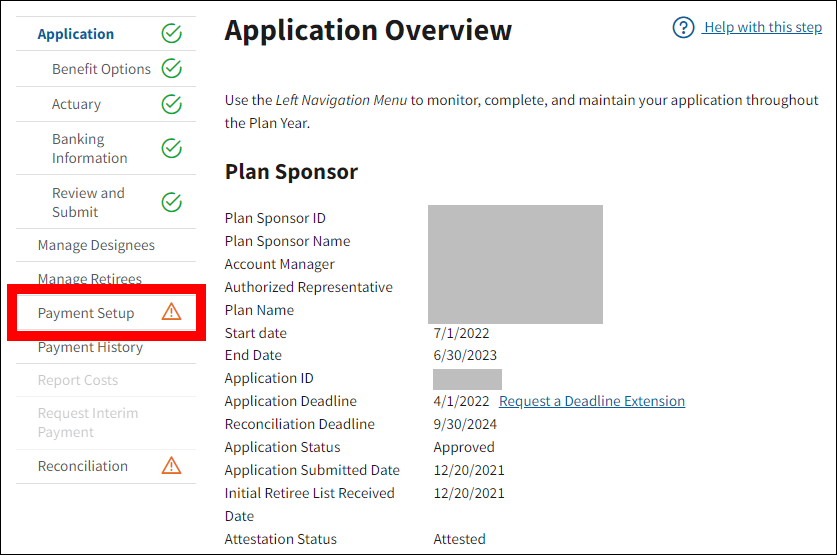Open the Help with this step link
The image size is (837, 555).
(x=762, y=27)
